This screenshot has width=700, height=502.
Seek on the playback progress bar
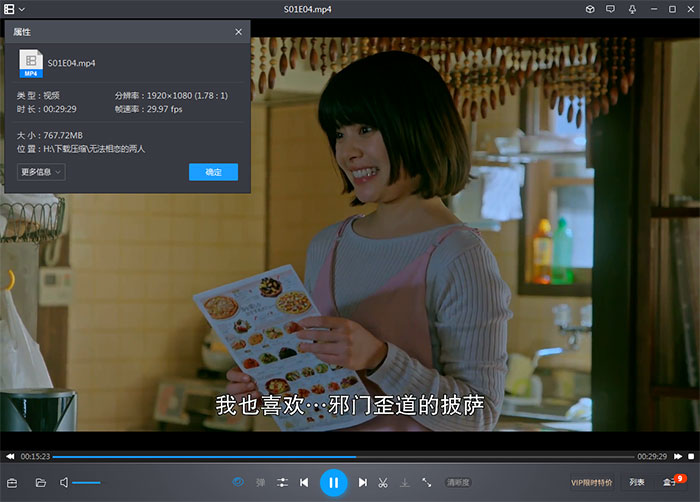coord(343,457)
